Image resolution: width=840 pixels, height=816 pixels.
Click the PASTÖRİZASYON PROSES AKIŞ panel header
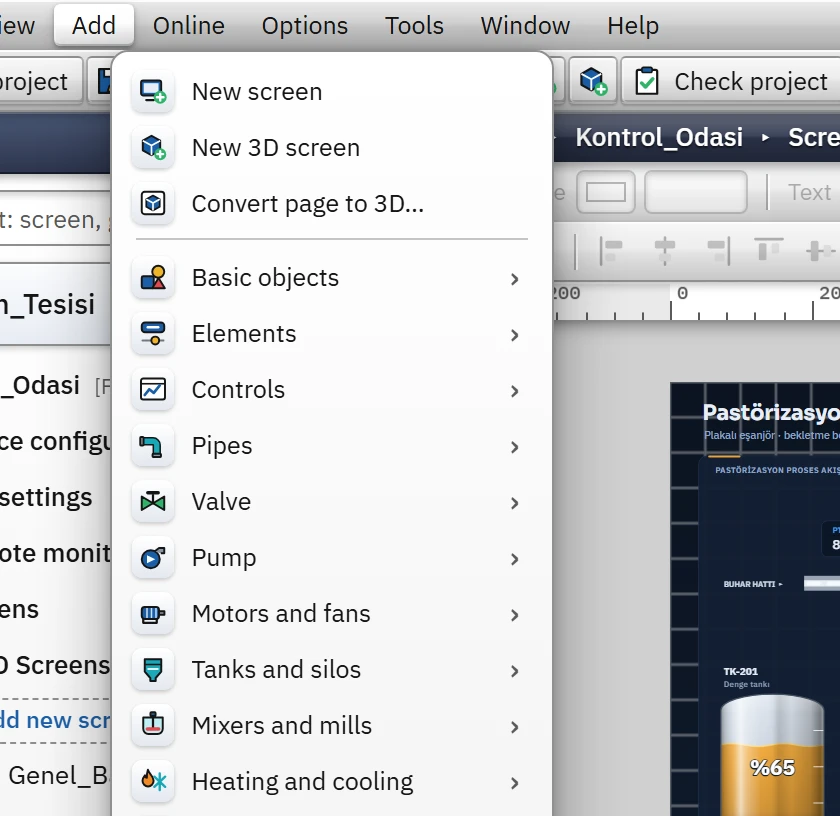pos(777,470)
